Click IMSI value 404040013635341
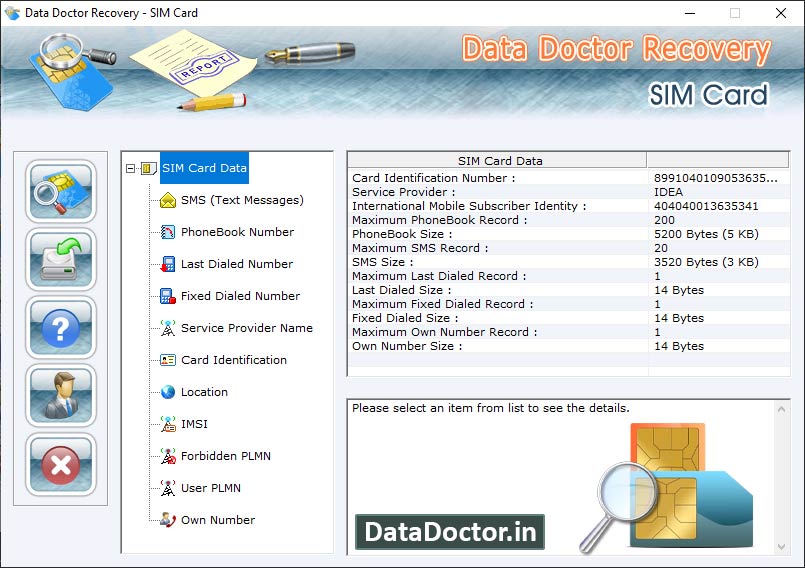The width and height of the screenshot is (805, 568). pos(706,206)
